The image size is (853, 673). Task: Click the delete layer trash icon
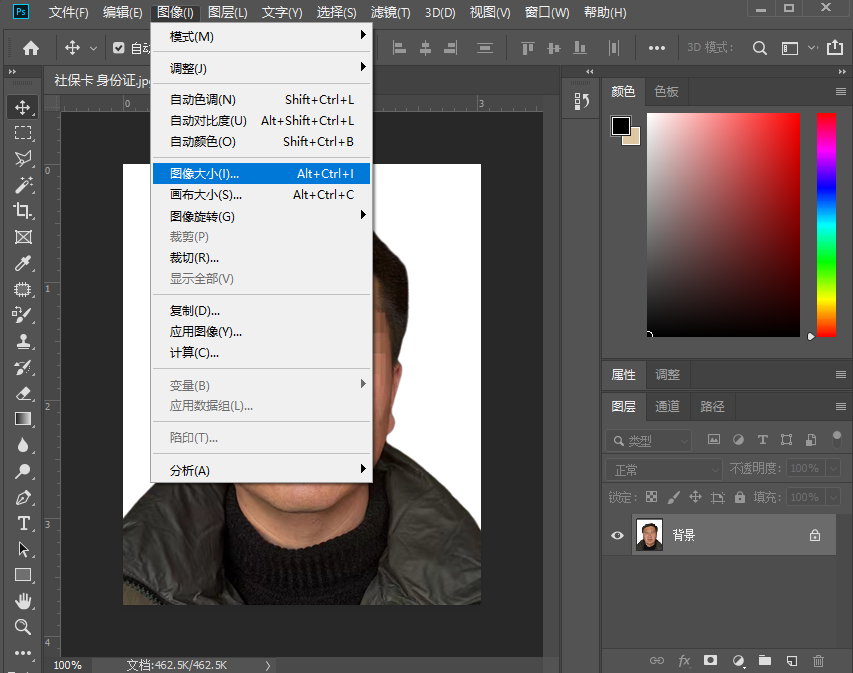pos(818,660)
